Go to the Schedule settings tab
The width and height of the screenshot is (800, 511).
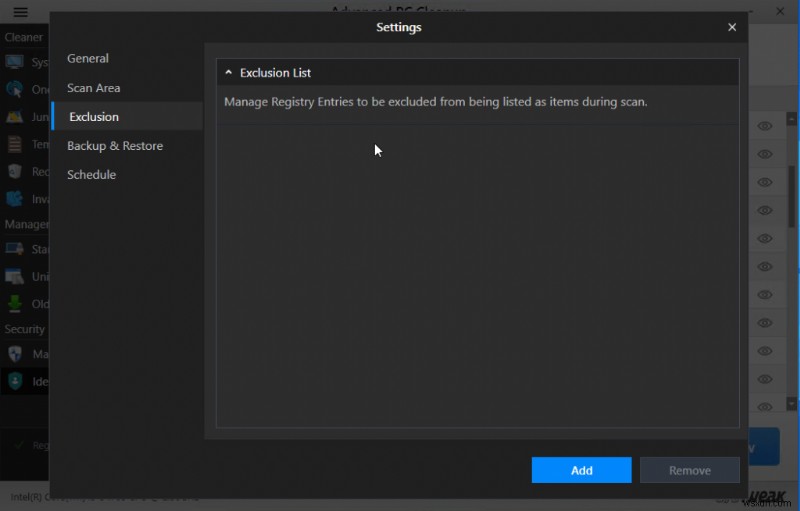(91, 174)
